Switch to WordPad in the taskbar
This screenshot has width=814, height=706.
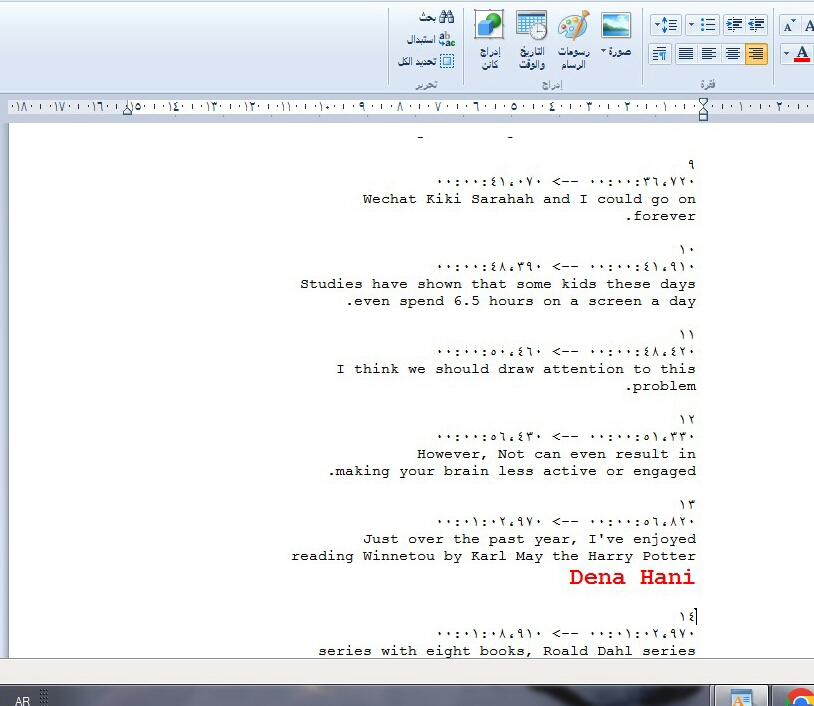pyautogui.click(x=741, y=698)
